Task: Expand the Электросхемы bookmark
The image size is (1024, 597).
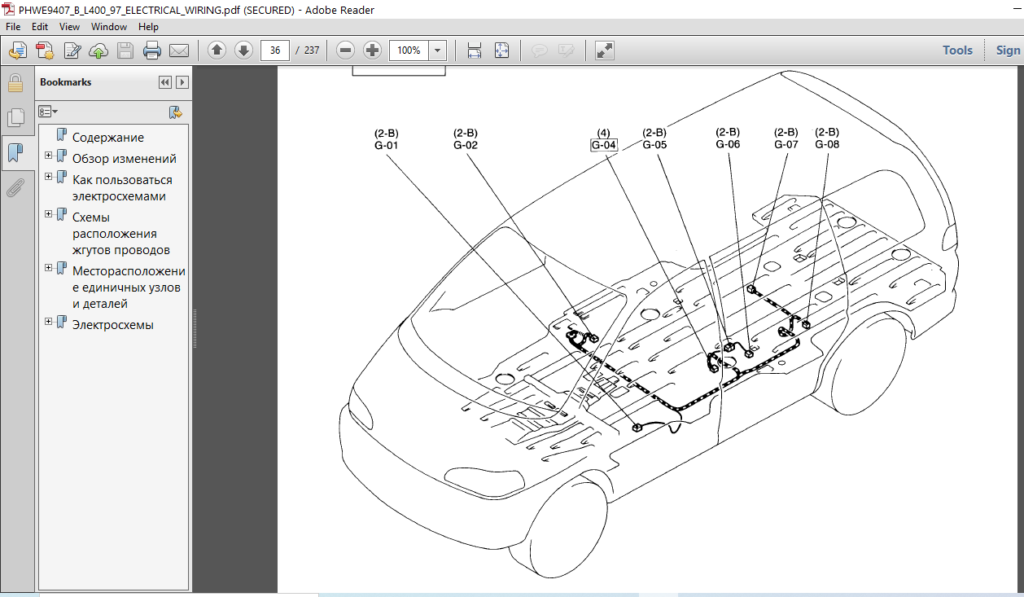Action: click(x=48, y=321)
